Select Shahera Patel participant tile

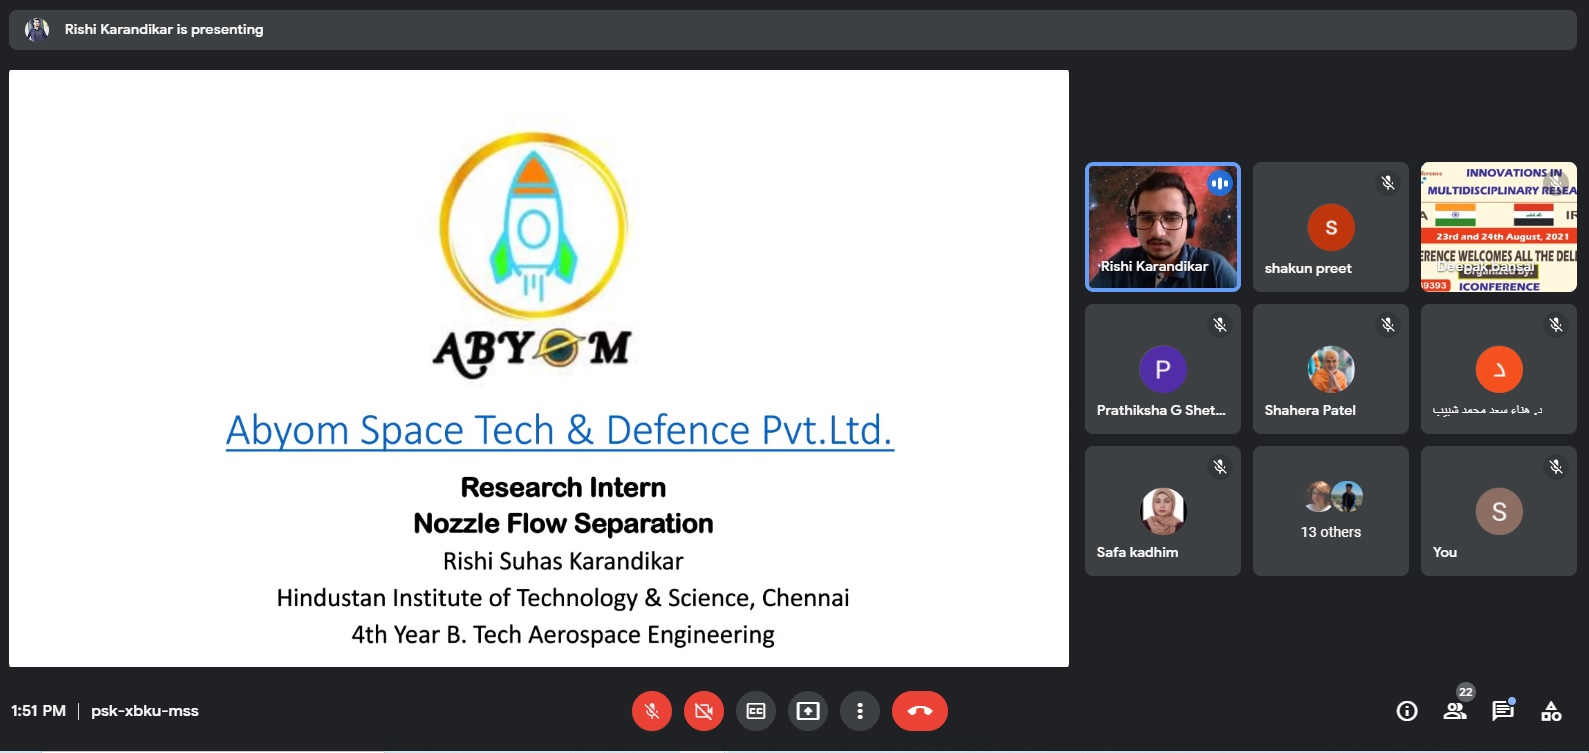pyautogui.click(x=1331, y=369)
